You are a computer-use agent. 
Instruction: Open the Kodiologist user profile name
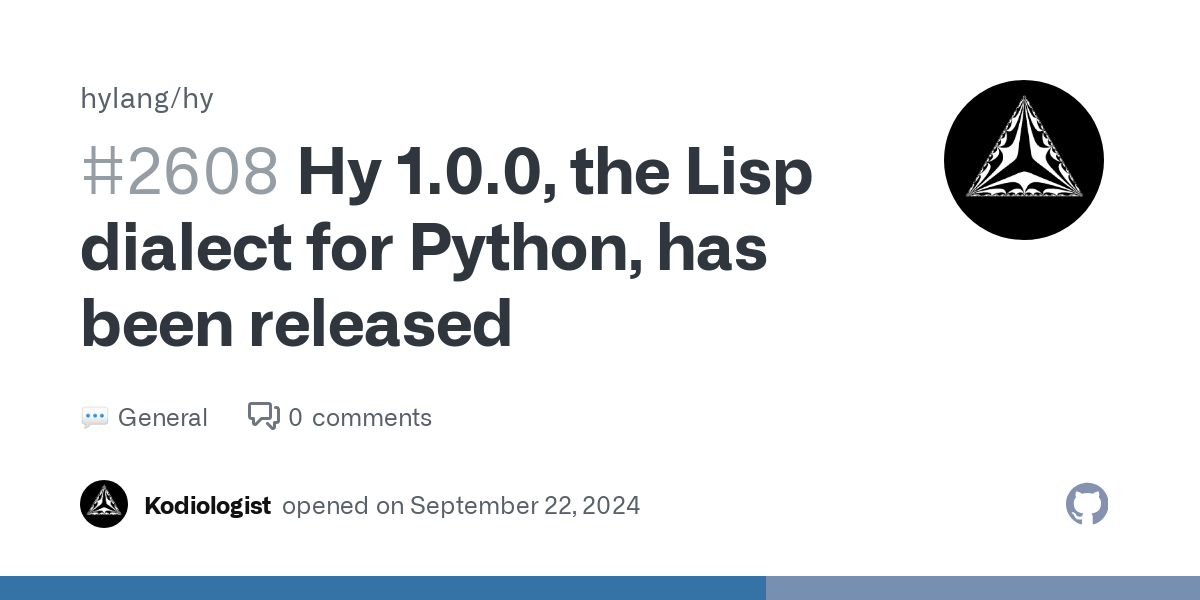coord(207,506)
